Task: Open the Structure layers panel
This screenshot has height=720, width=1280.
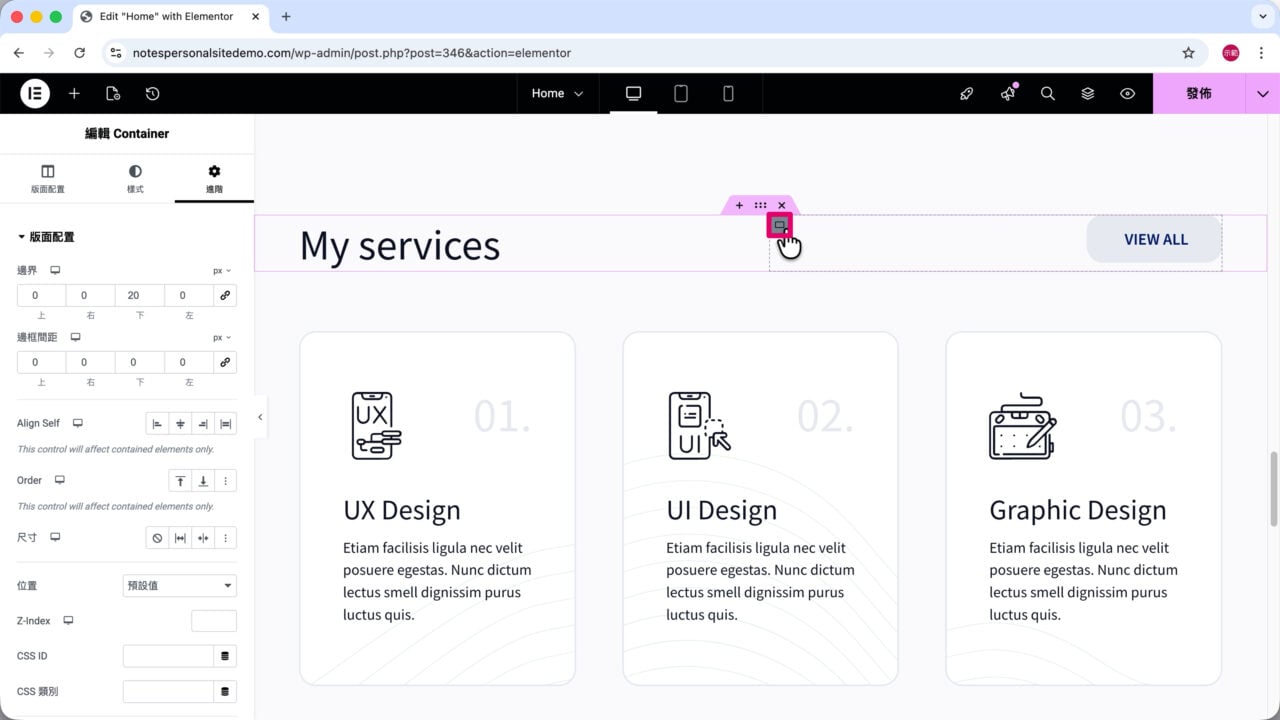Action: [1088, 93]
